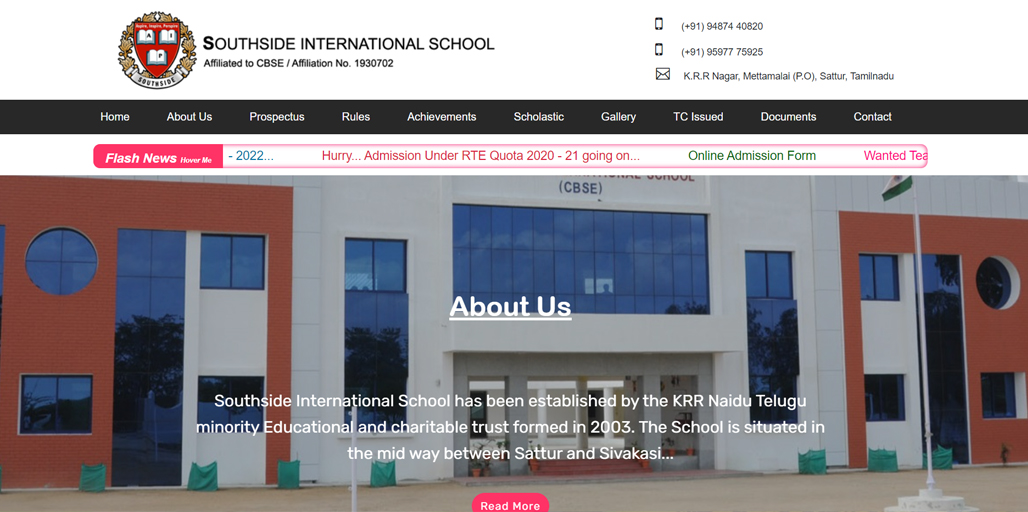Image resolution: width=1028 pixels, height=512 pixels.
Task: Open the RTE Quota admission news link
Action: tap(481, 156)
